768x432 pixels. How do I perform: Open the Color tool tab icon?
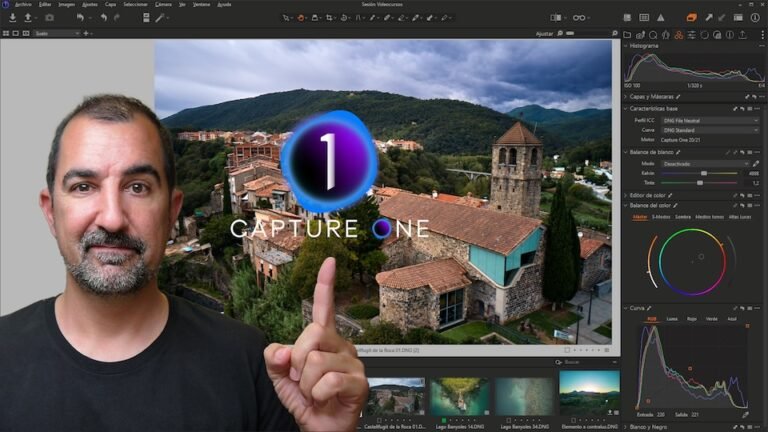coord(678,35)
